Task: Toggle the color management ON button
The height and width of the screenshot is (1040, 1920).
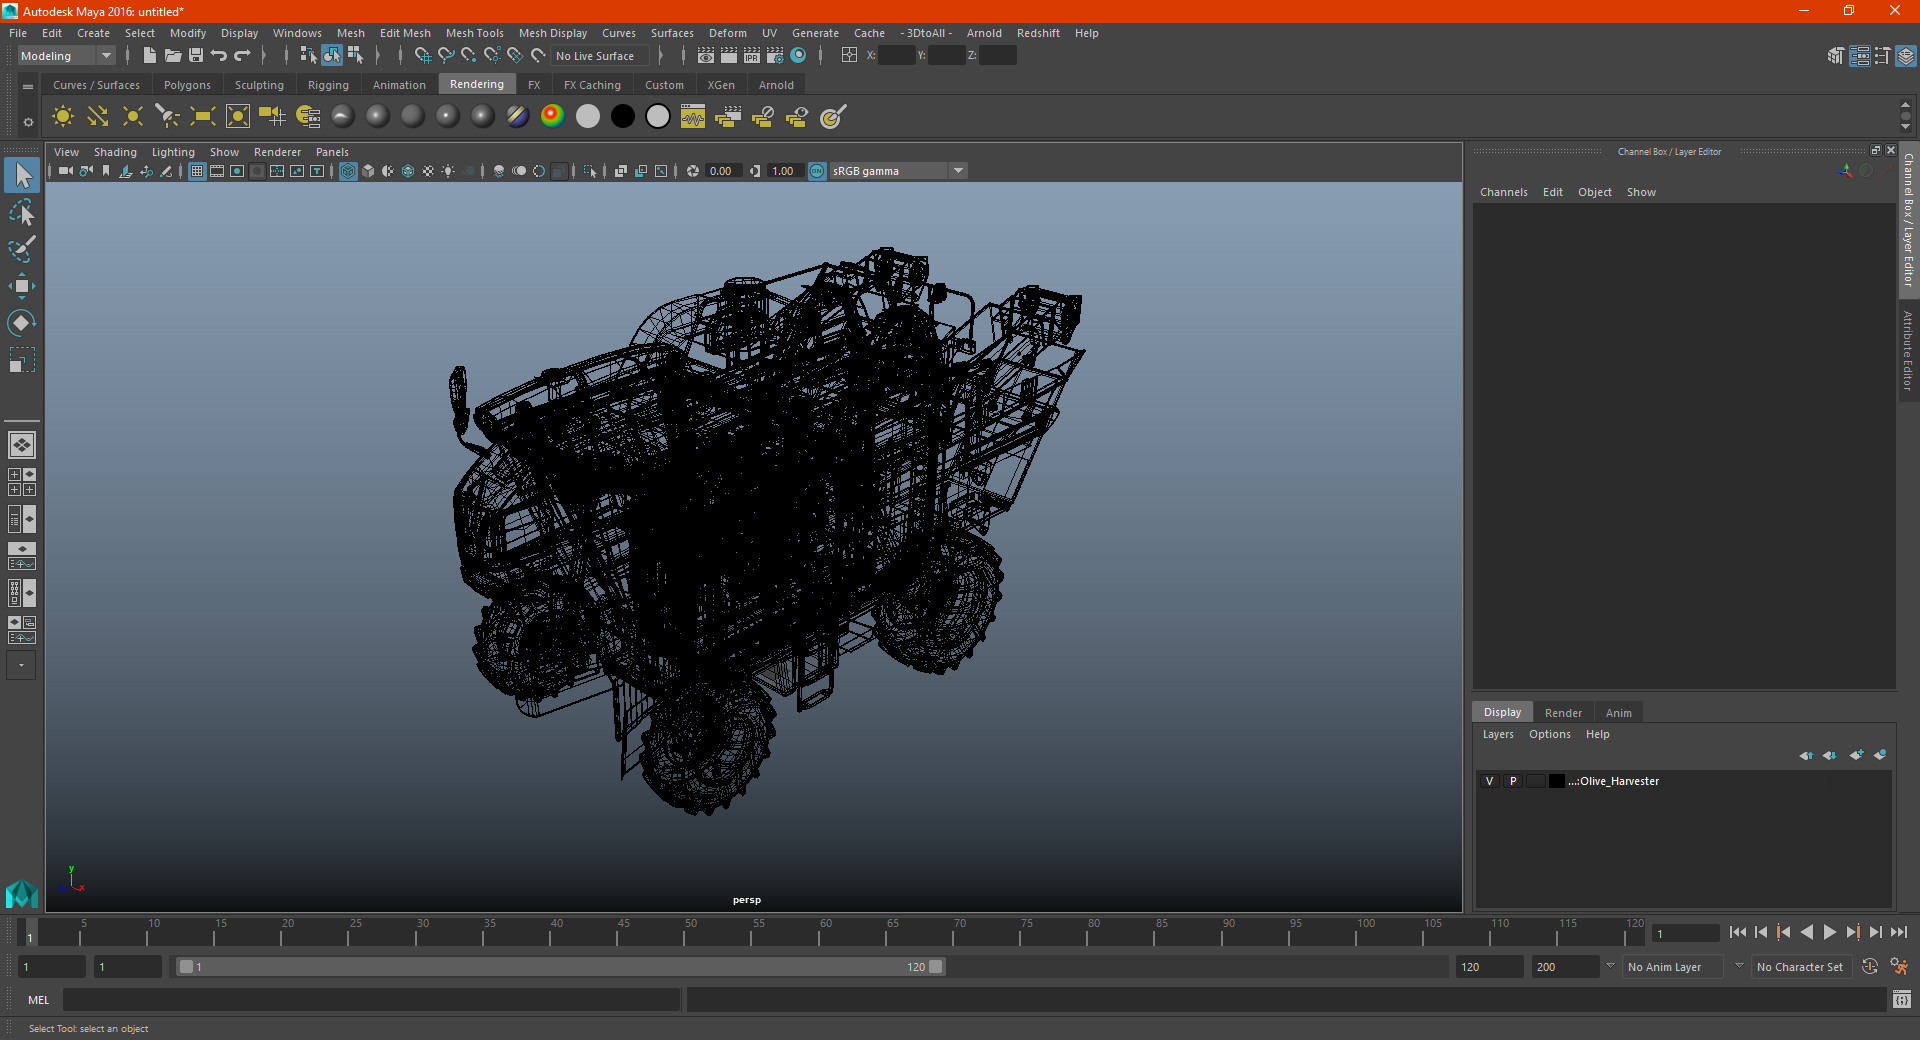Action: 817,171
